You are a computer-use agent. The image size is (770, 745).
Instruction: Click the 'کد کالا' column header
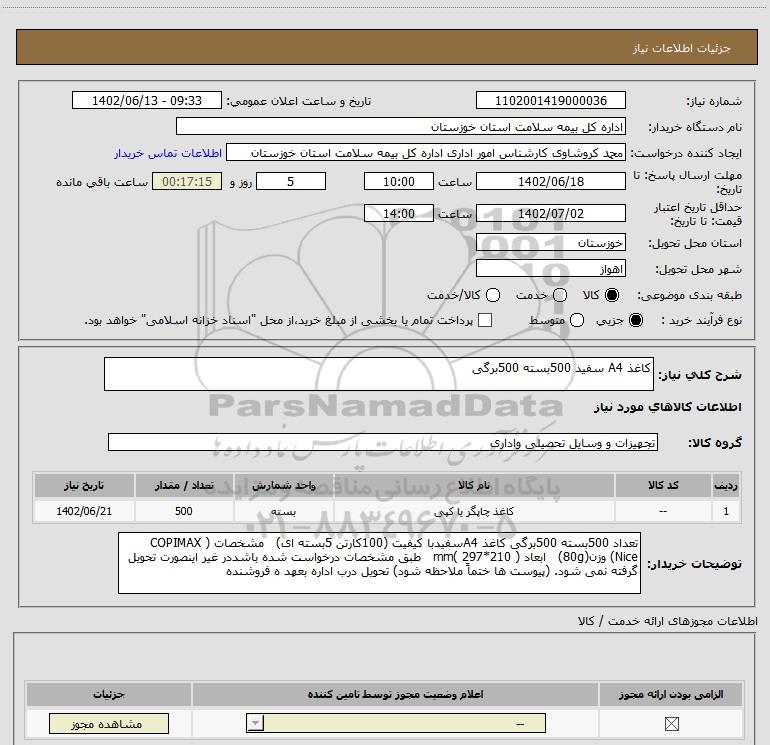[x=663, y=485]
